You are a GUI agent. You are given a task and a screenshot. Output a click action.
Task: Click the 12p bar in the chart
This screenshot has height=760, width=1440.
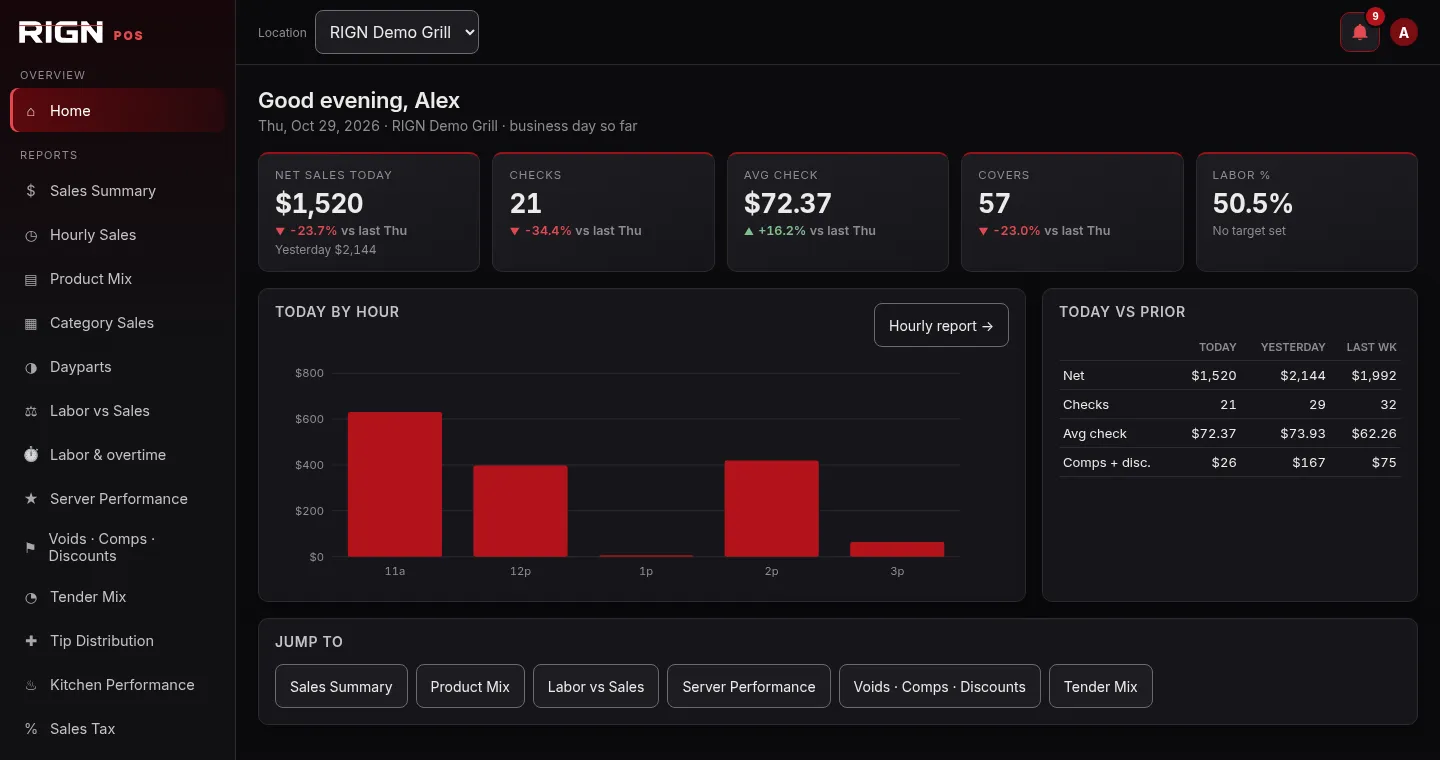coord(520,511)
